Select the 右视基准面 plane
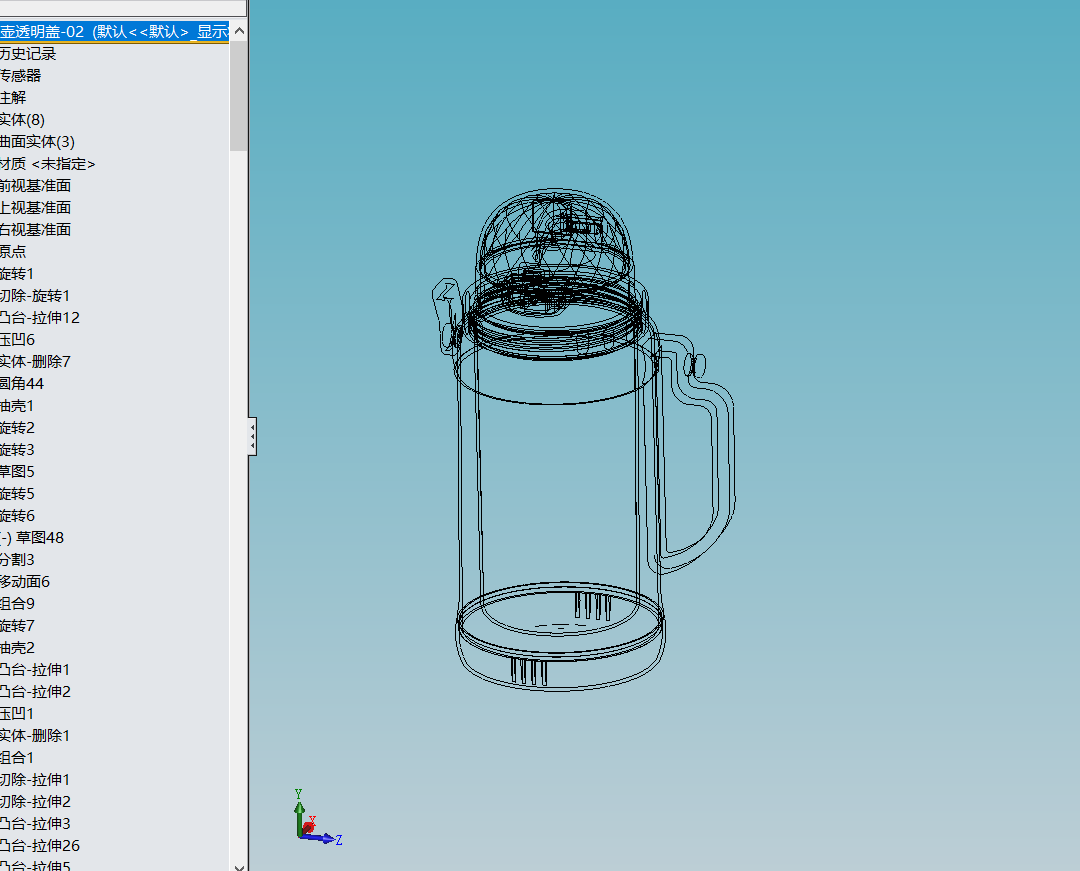 click(x=35, y=230)
